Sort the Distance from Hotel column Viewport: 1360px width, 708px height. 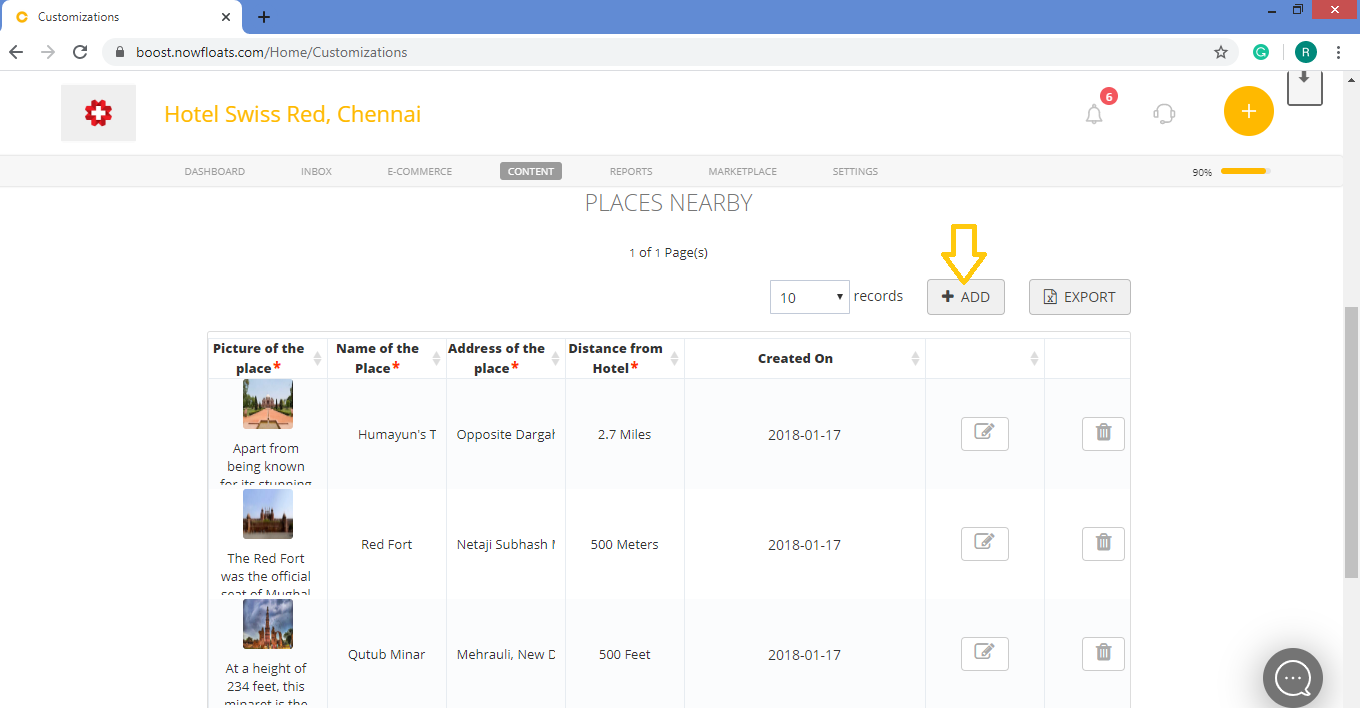pos(676,358)
